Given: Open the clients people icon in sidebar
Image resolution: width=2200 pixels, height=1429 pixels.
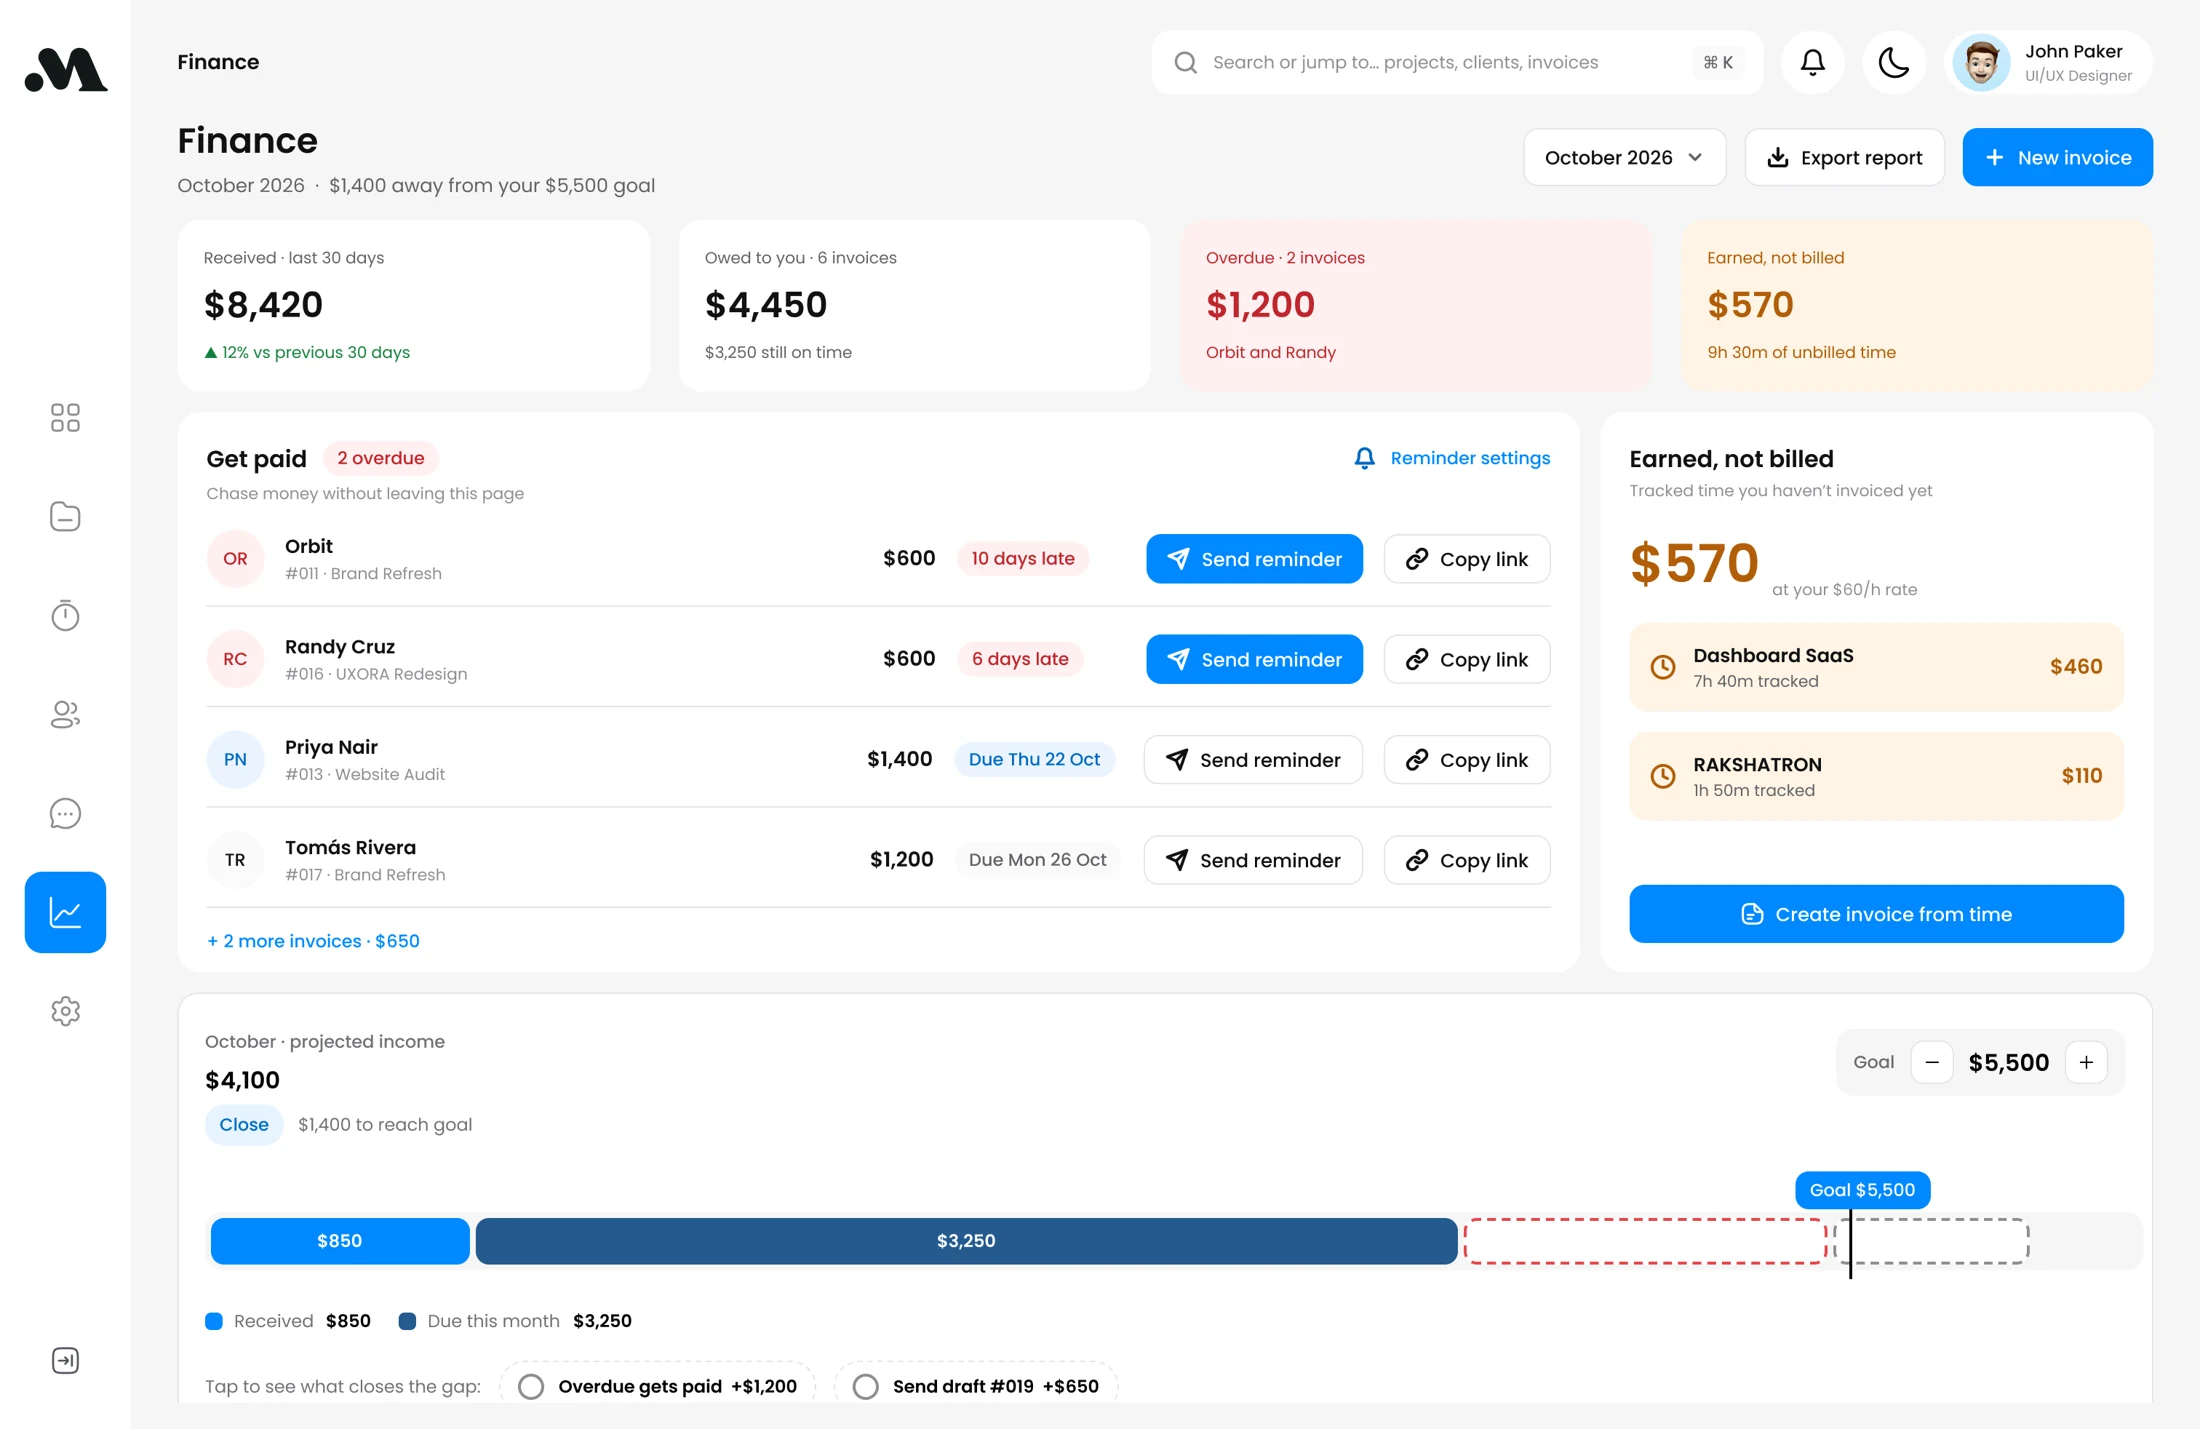Looking at the screenshot, I should (x=65, y=714).
